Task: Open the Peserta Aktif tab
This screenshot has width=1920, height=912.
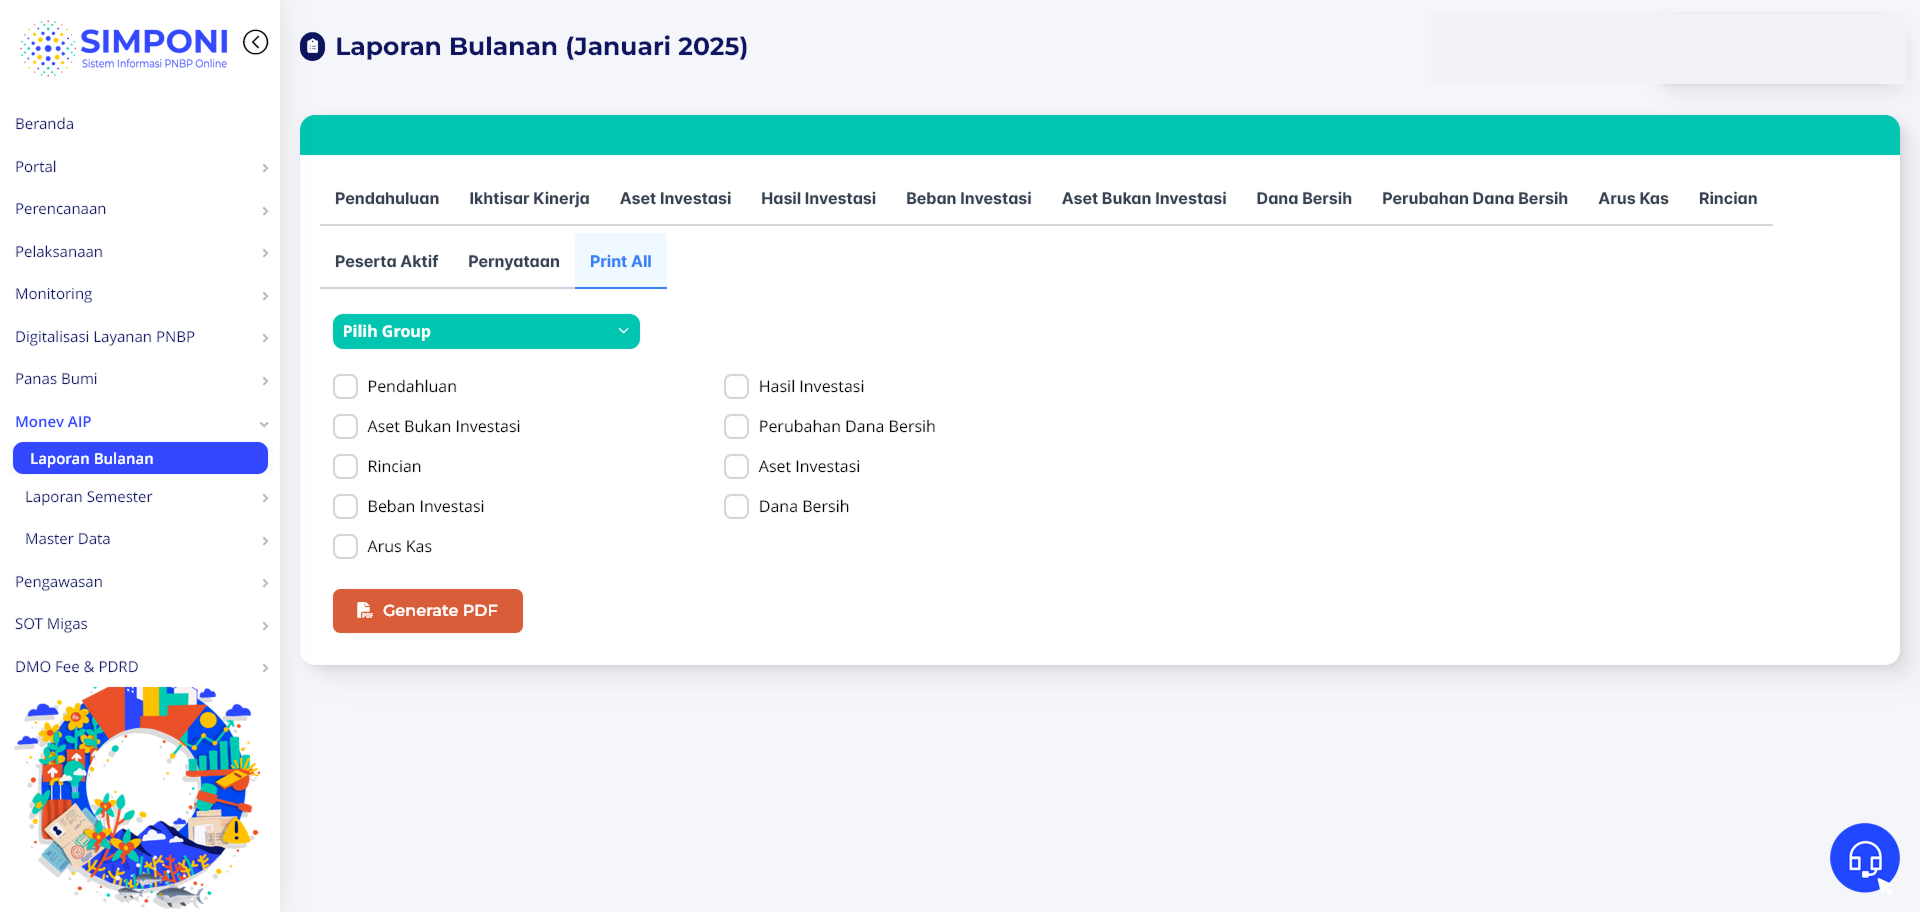Action: 386,262
